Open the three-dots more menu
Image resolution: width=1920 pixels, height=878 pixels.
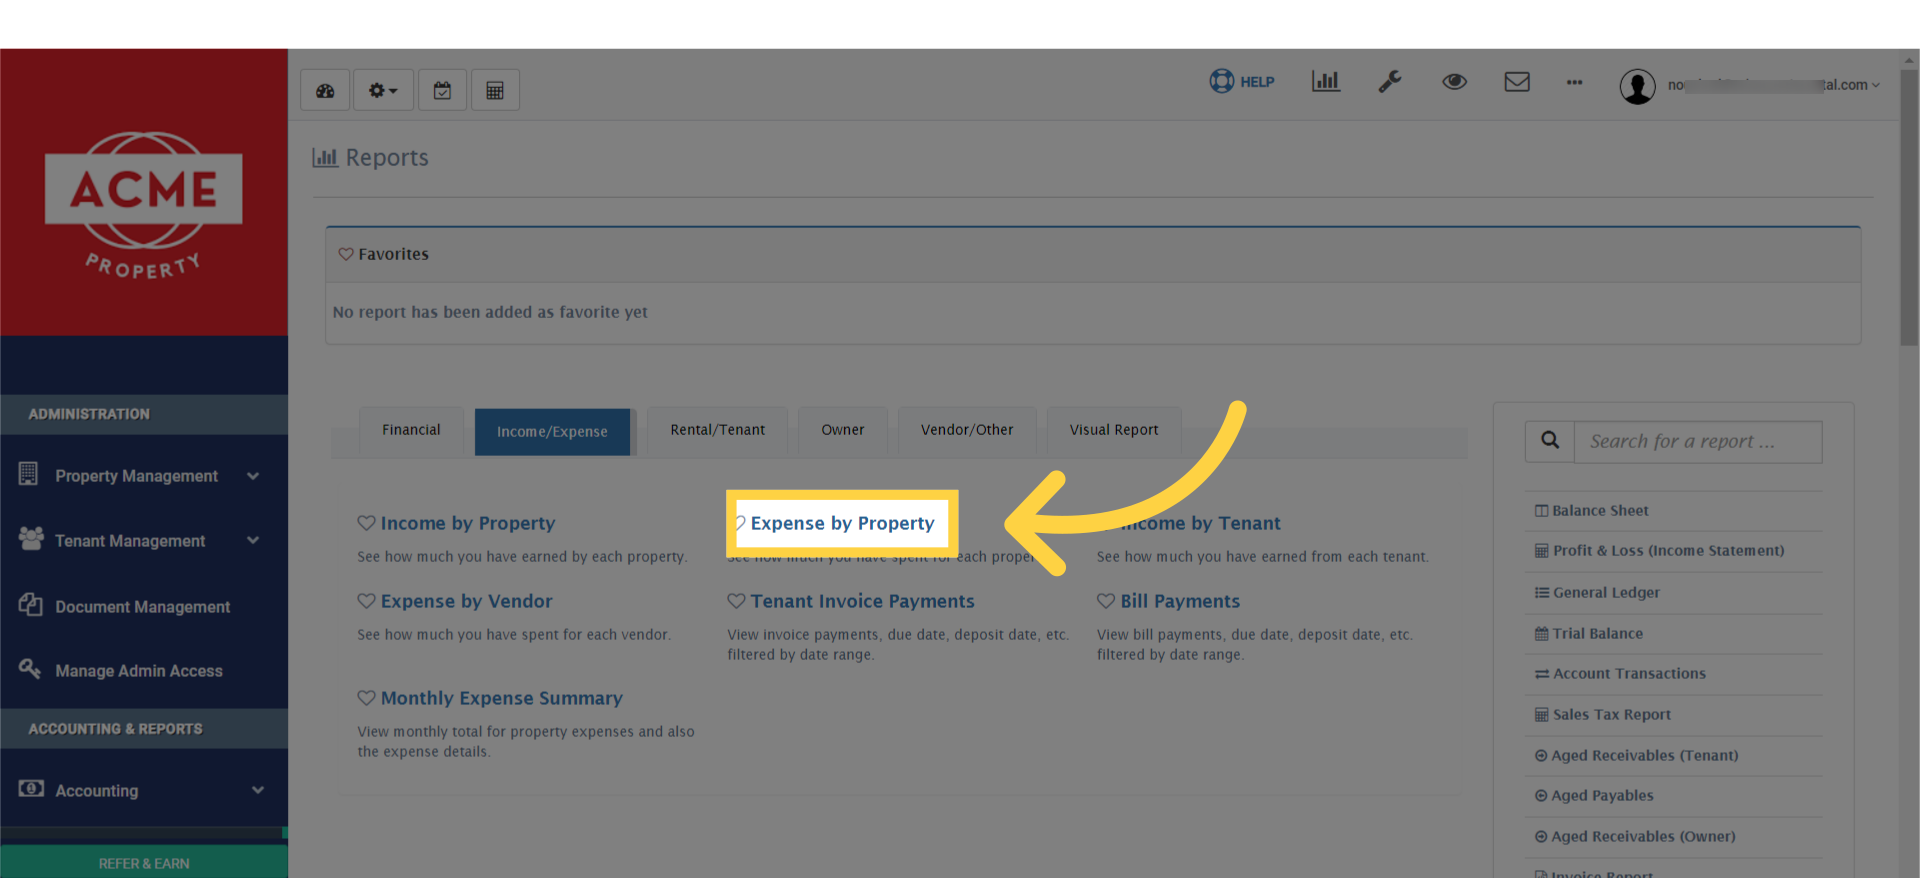(1574, 82)
